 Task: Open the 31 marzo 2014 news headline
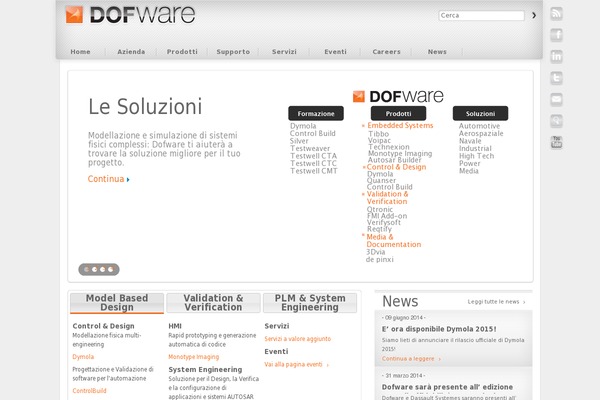pyautogui.click(x=447, y=387)
